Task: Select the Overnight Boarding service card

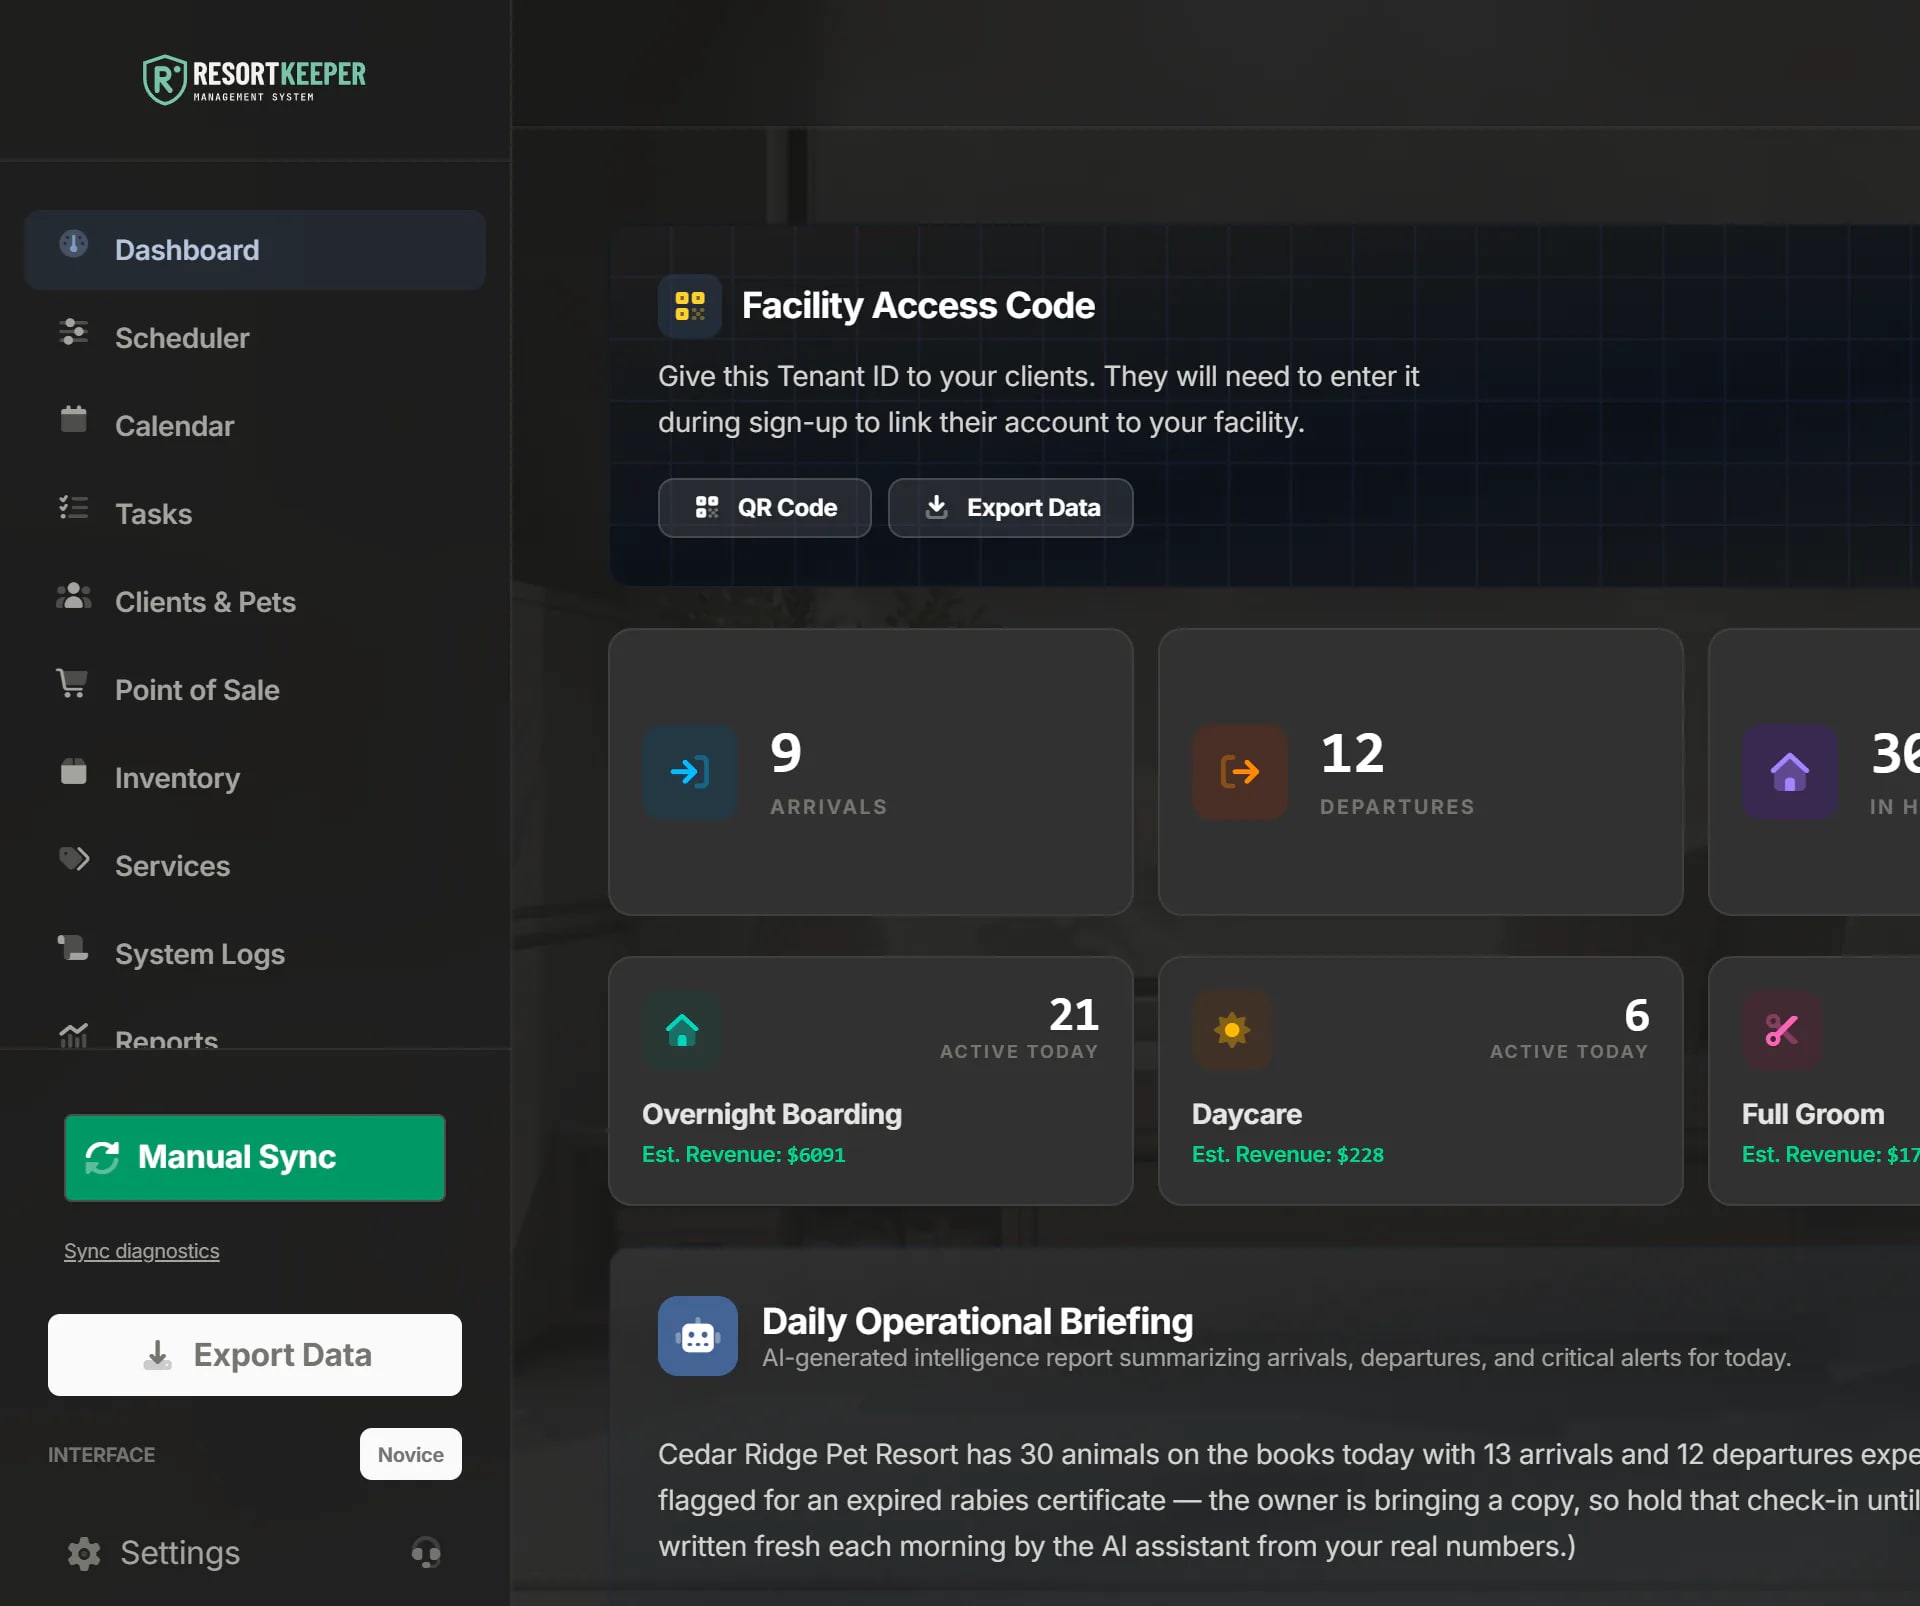Action: point(871,1081)
